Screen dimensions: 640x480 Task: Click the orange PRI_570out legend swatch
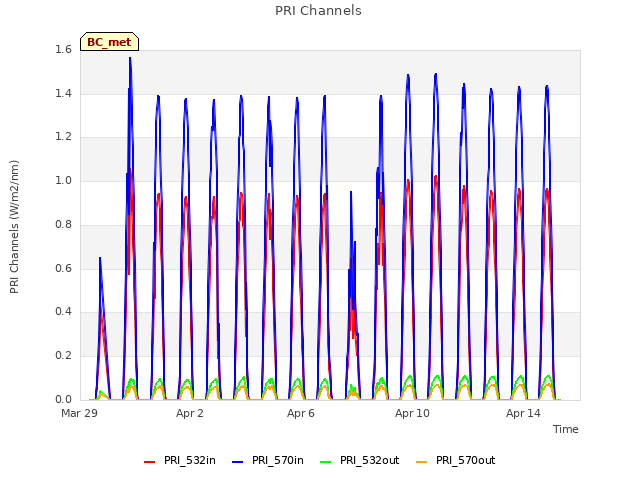coord(422,462)
